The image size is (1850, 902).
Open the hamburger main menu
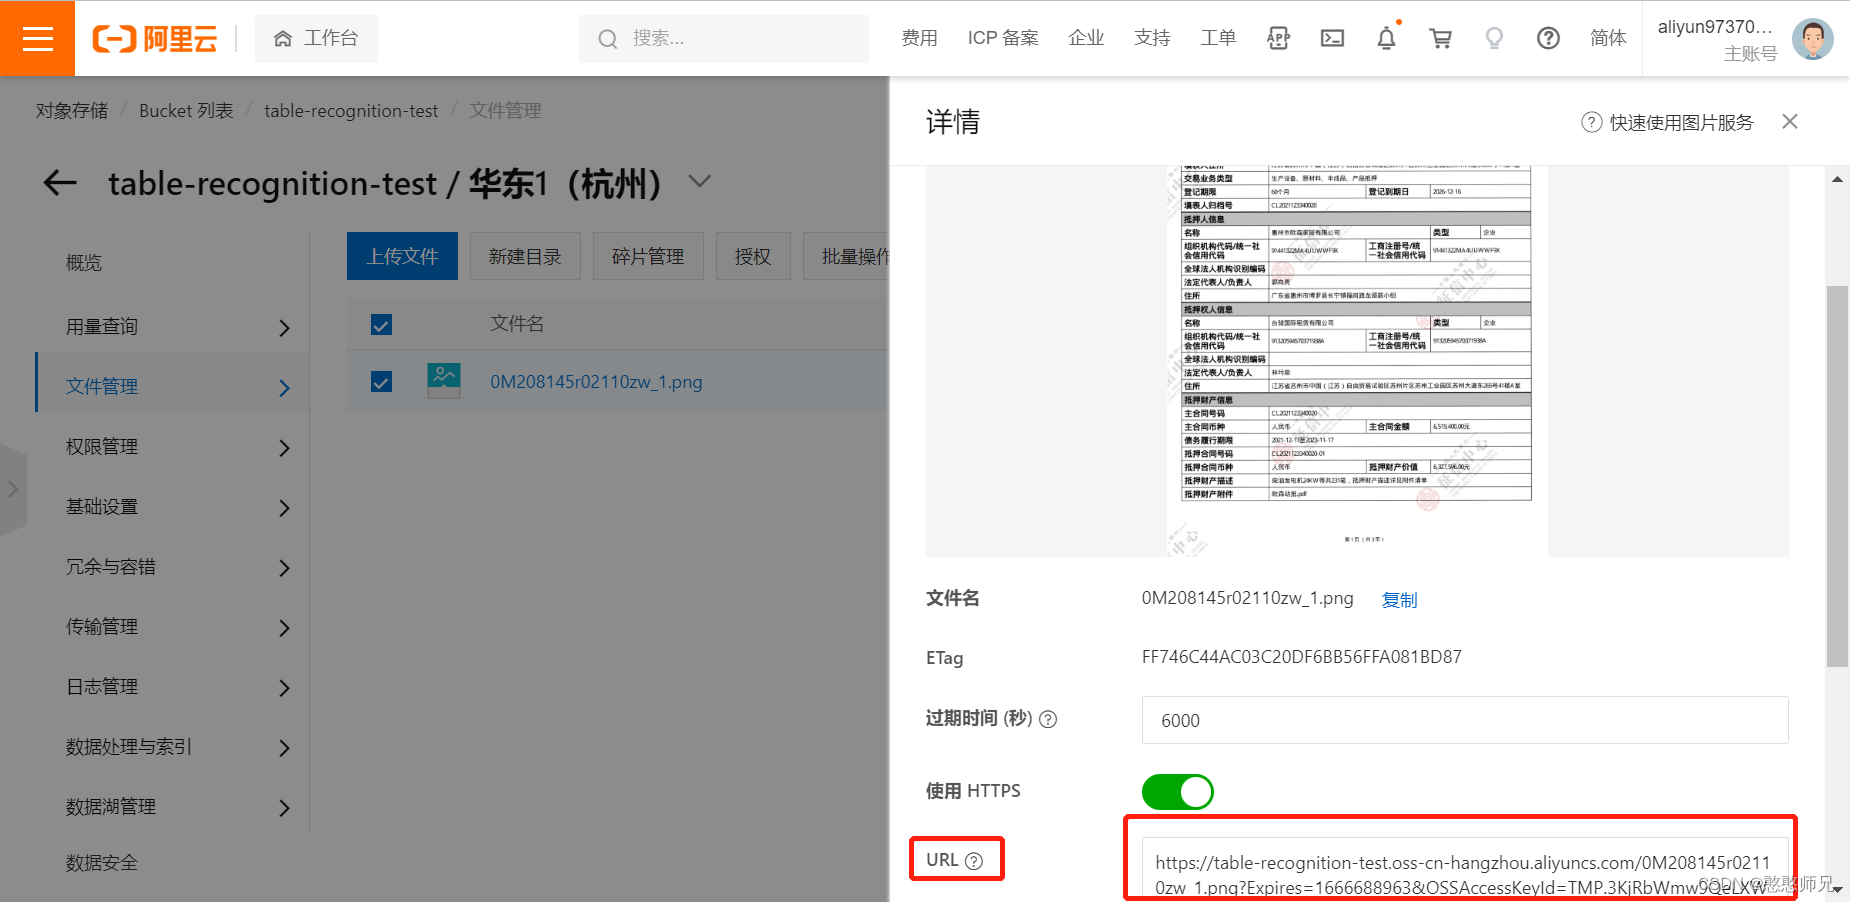[37, 38]
